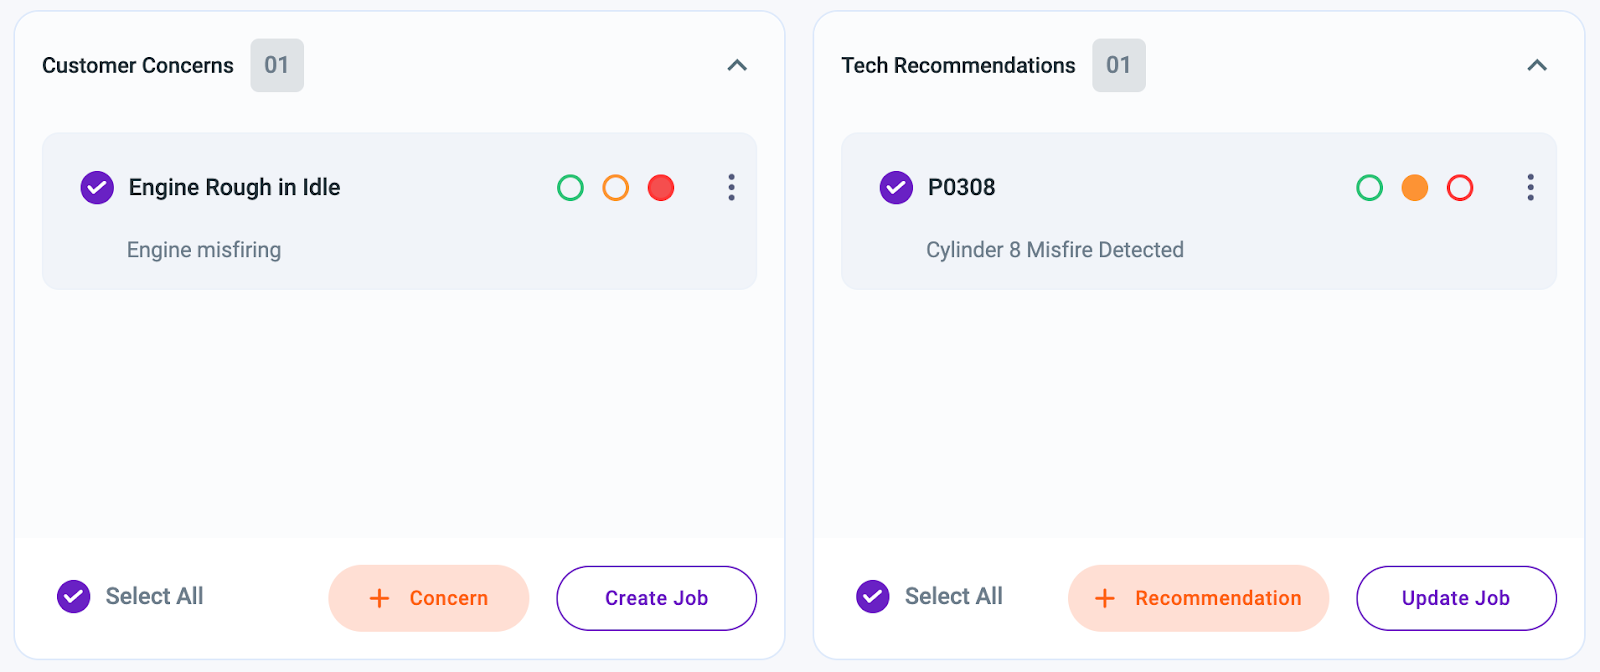1600x672 pixels.
Task: Set Engine Rough in Idle priority to green
Action: tap(570, 187)
